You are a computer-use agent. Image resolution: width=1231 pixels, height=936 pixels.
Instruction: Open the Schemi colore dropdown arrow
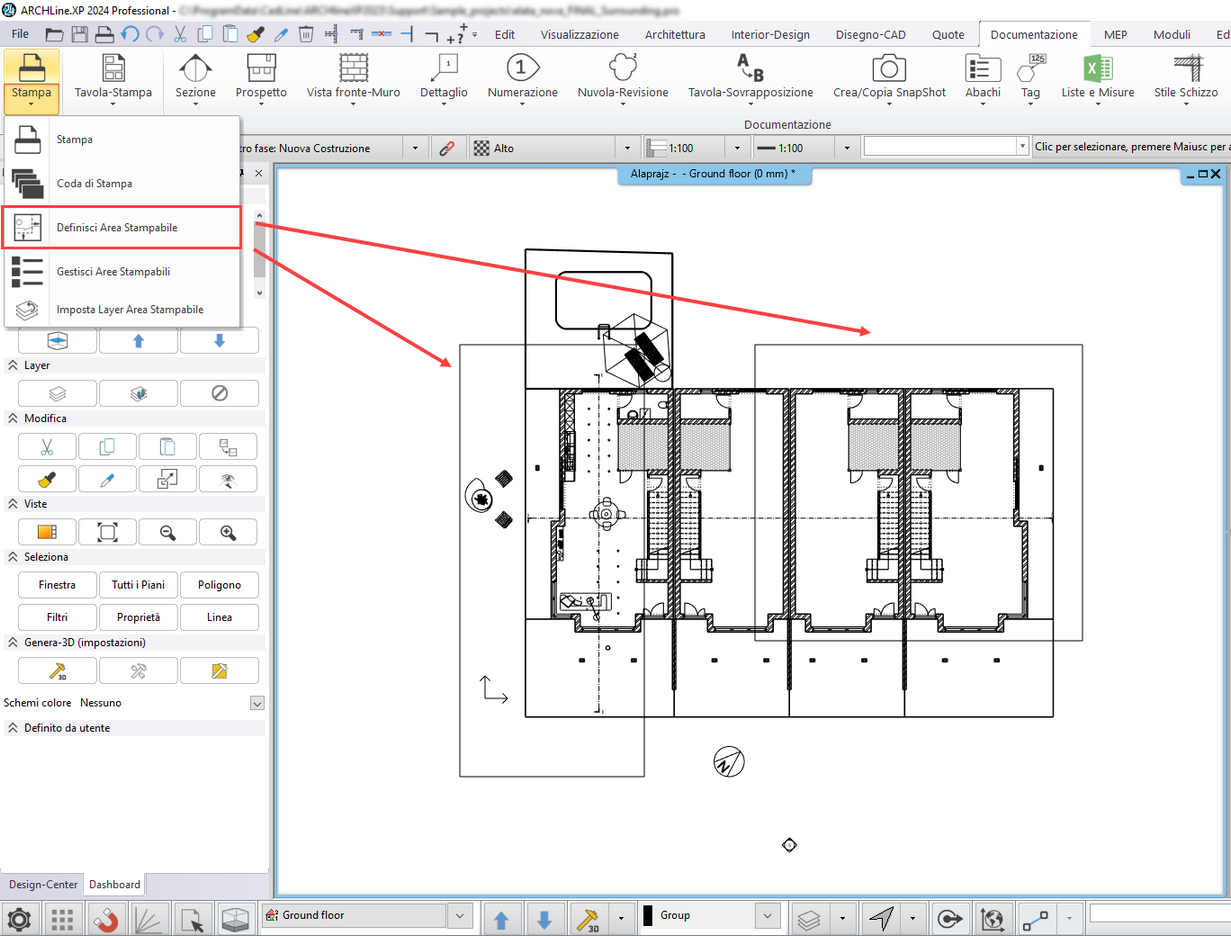point(257,703)
